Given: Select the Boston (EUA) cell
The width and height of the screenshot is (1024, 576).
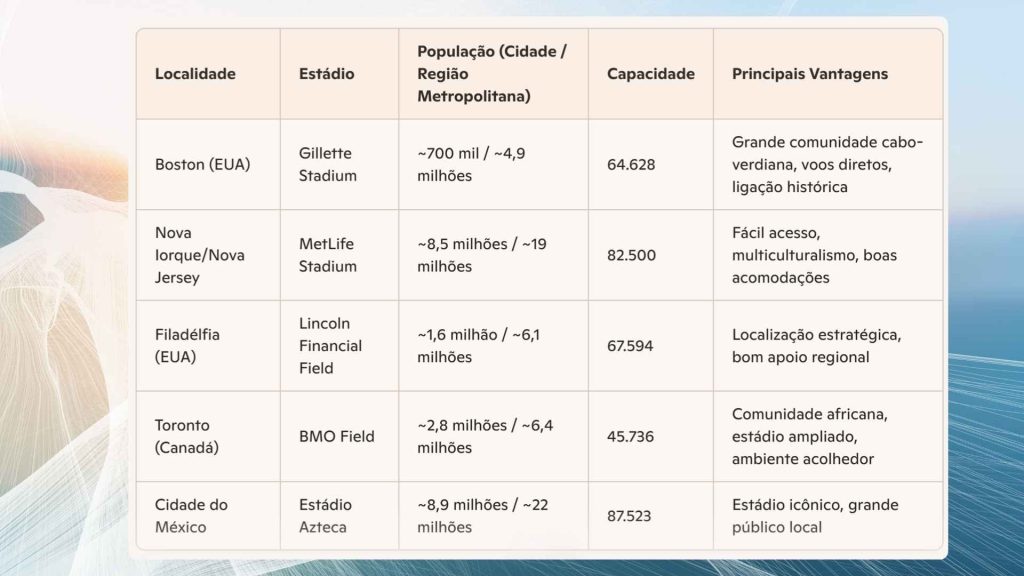Looking at the screenshot, I should tap(202, 164).
